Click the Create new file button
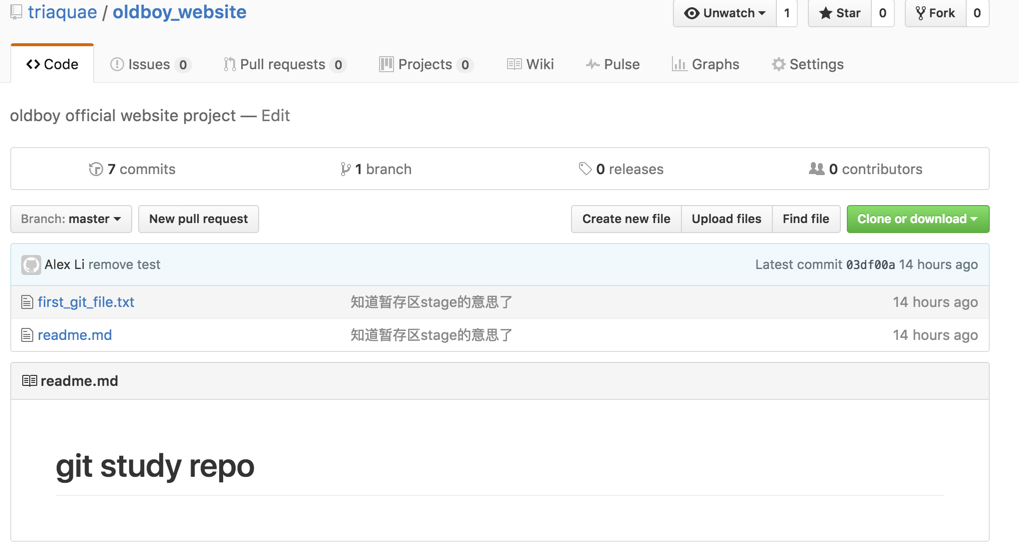Image resolution: width=1019 pixels, height=548 pixels. pyautogui.click(x=626, y=219)
